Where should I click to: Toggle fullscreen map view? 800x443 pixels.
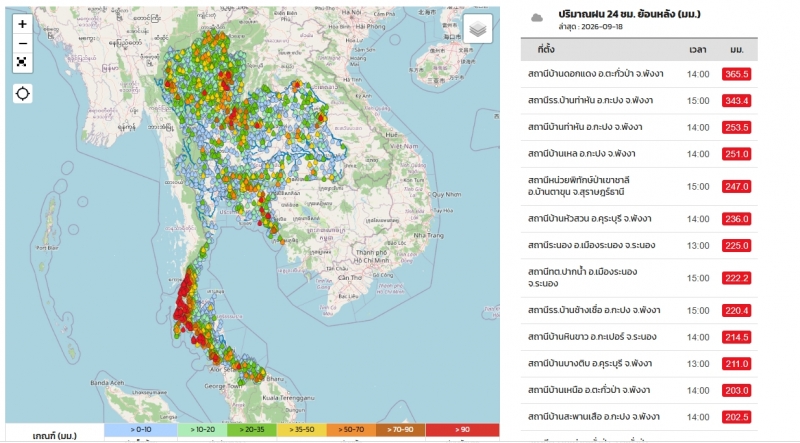(x=22, y=62)
